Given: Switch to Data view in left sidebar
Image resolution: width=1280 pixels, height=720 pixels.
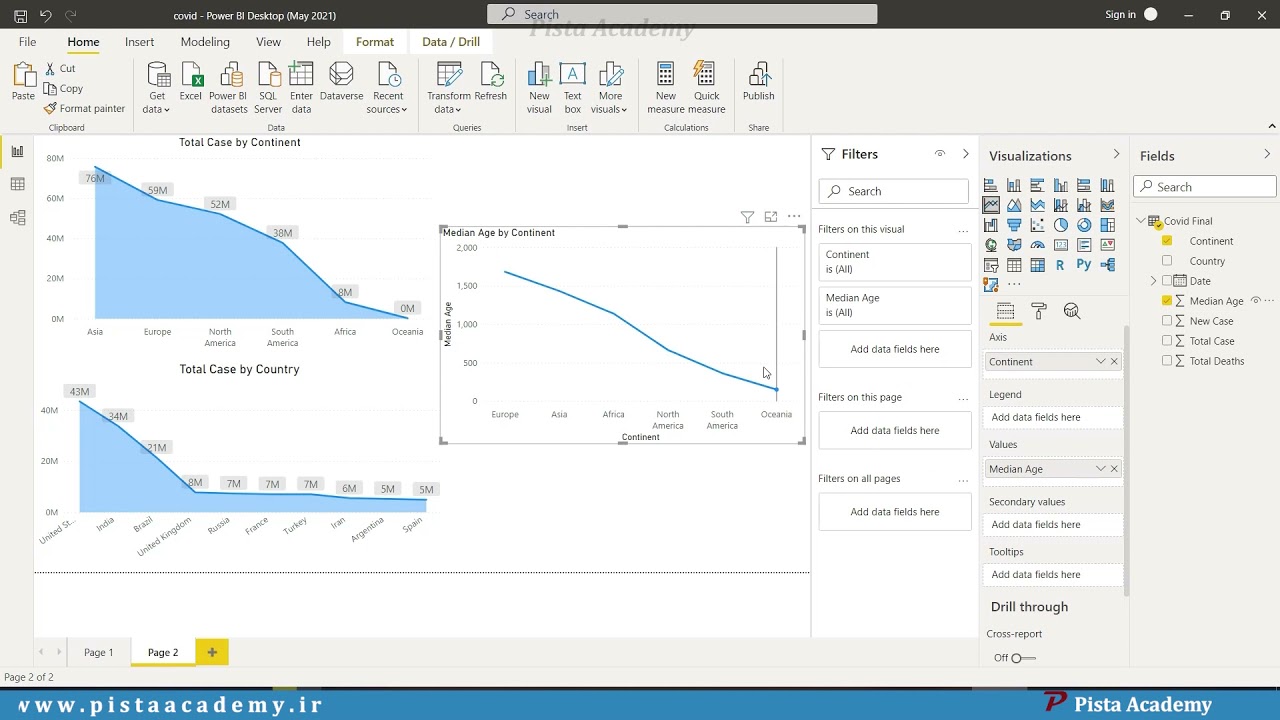Looking at the screenshot, I should click(17, 184).
